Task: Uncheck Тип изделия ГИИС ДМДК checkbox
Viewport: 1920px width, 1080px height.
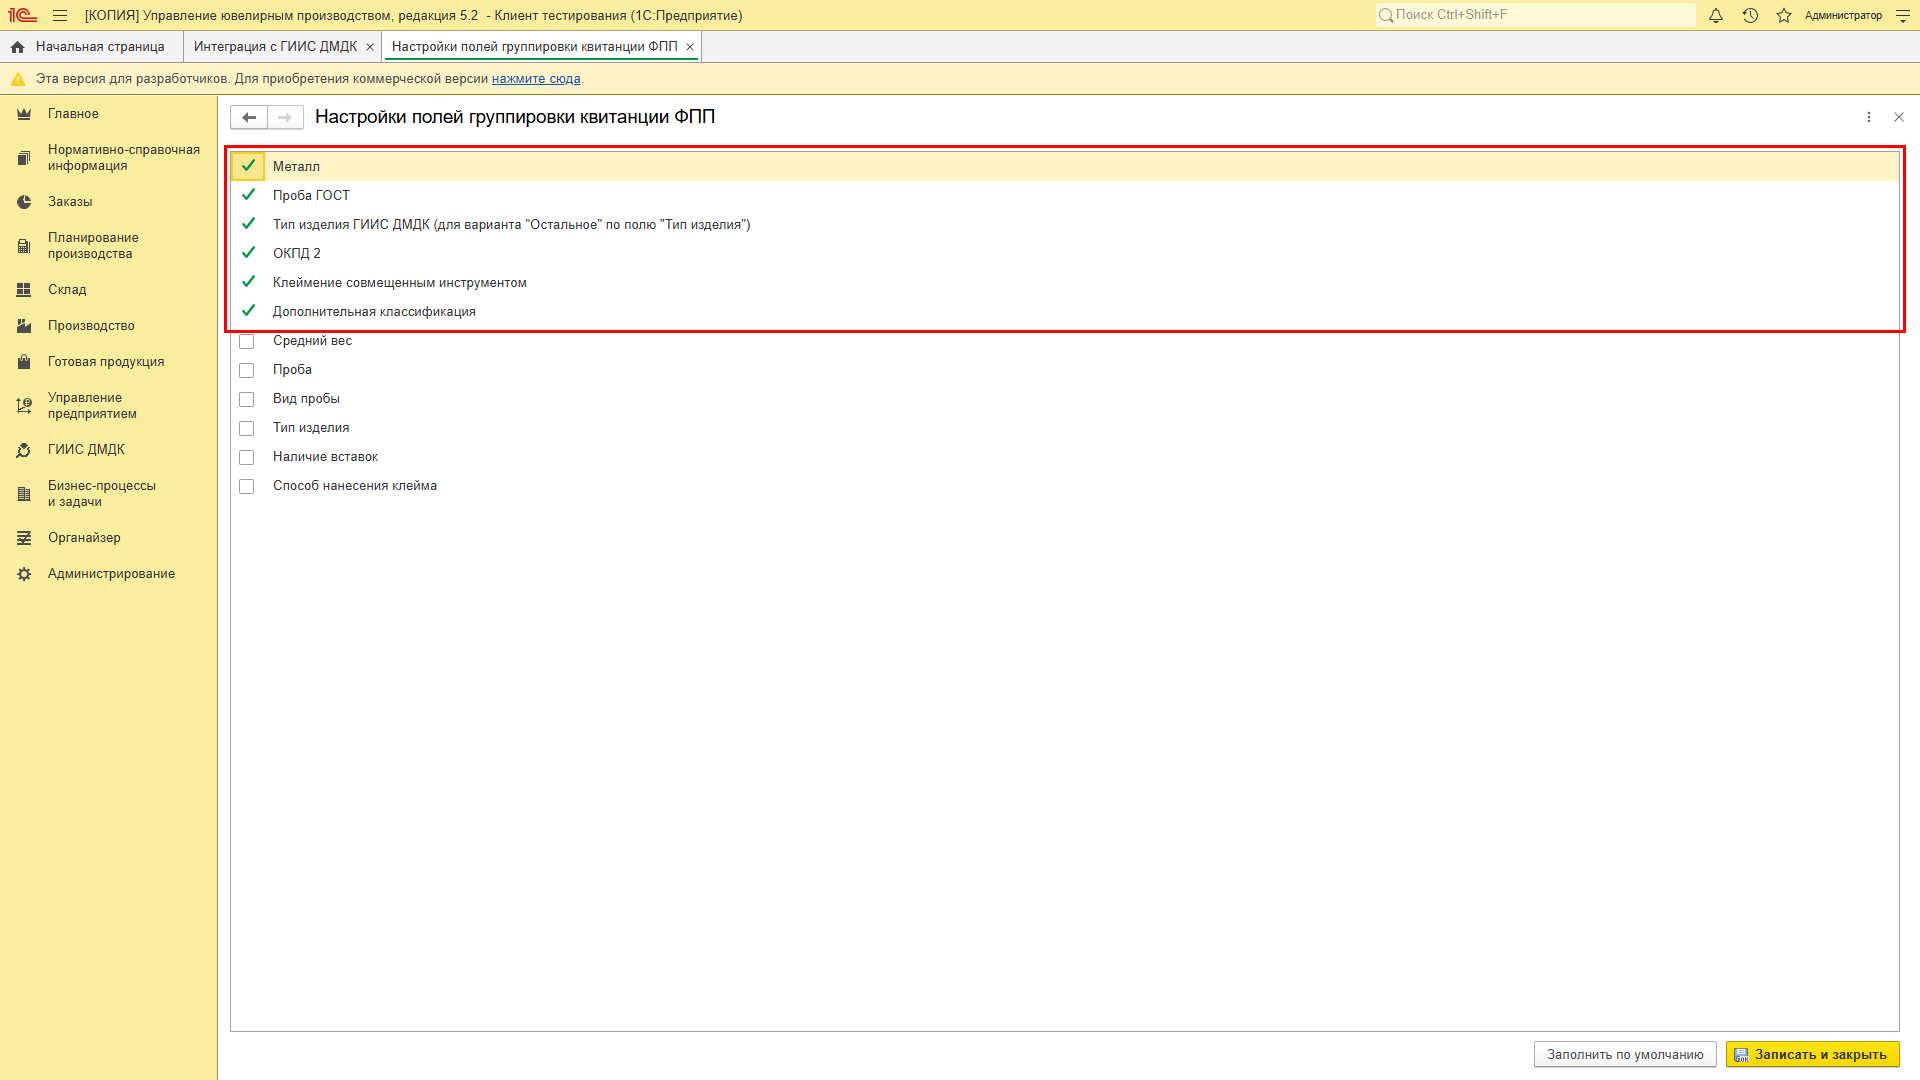Action: [248, 224]
